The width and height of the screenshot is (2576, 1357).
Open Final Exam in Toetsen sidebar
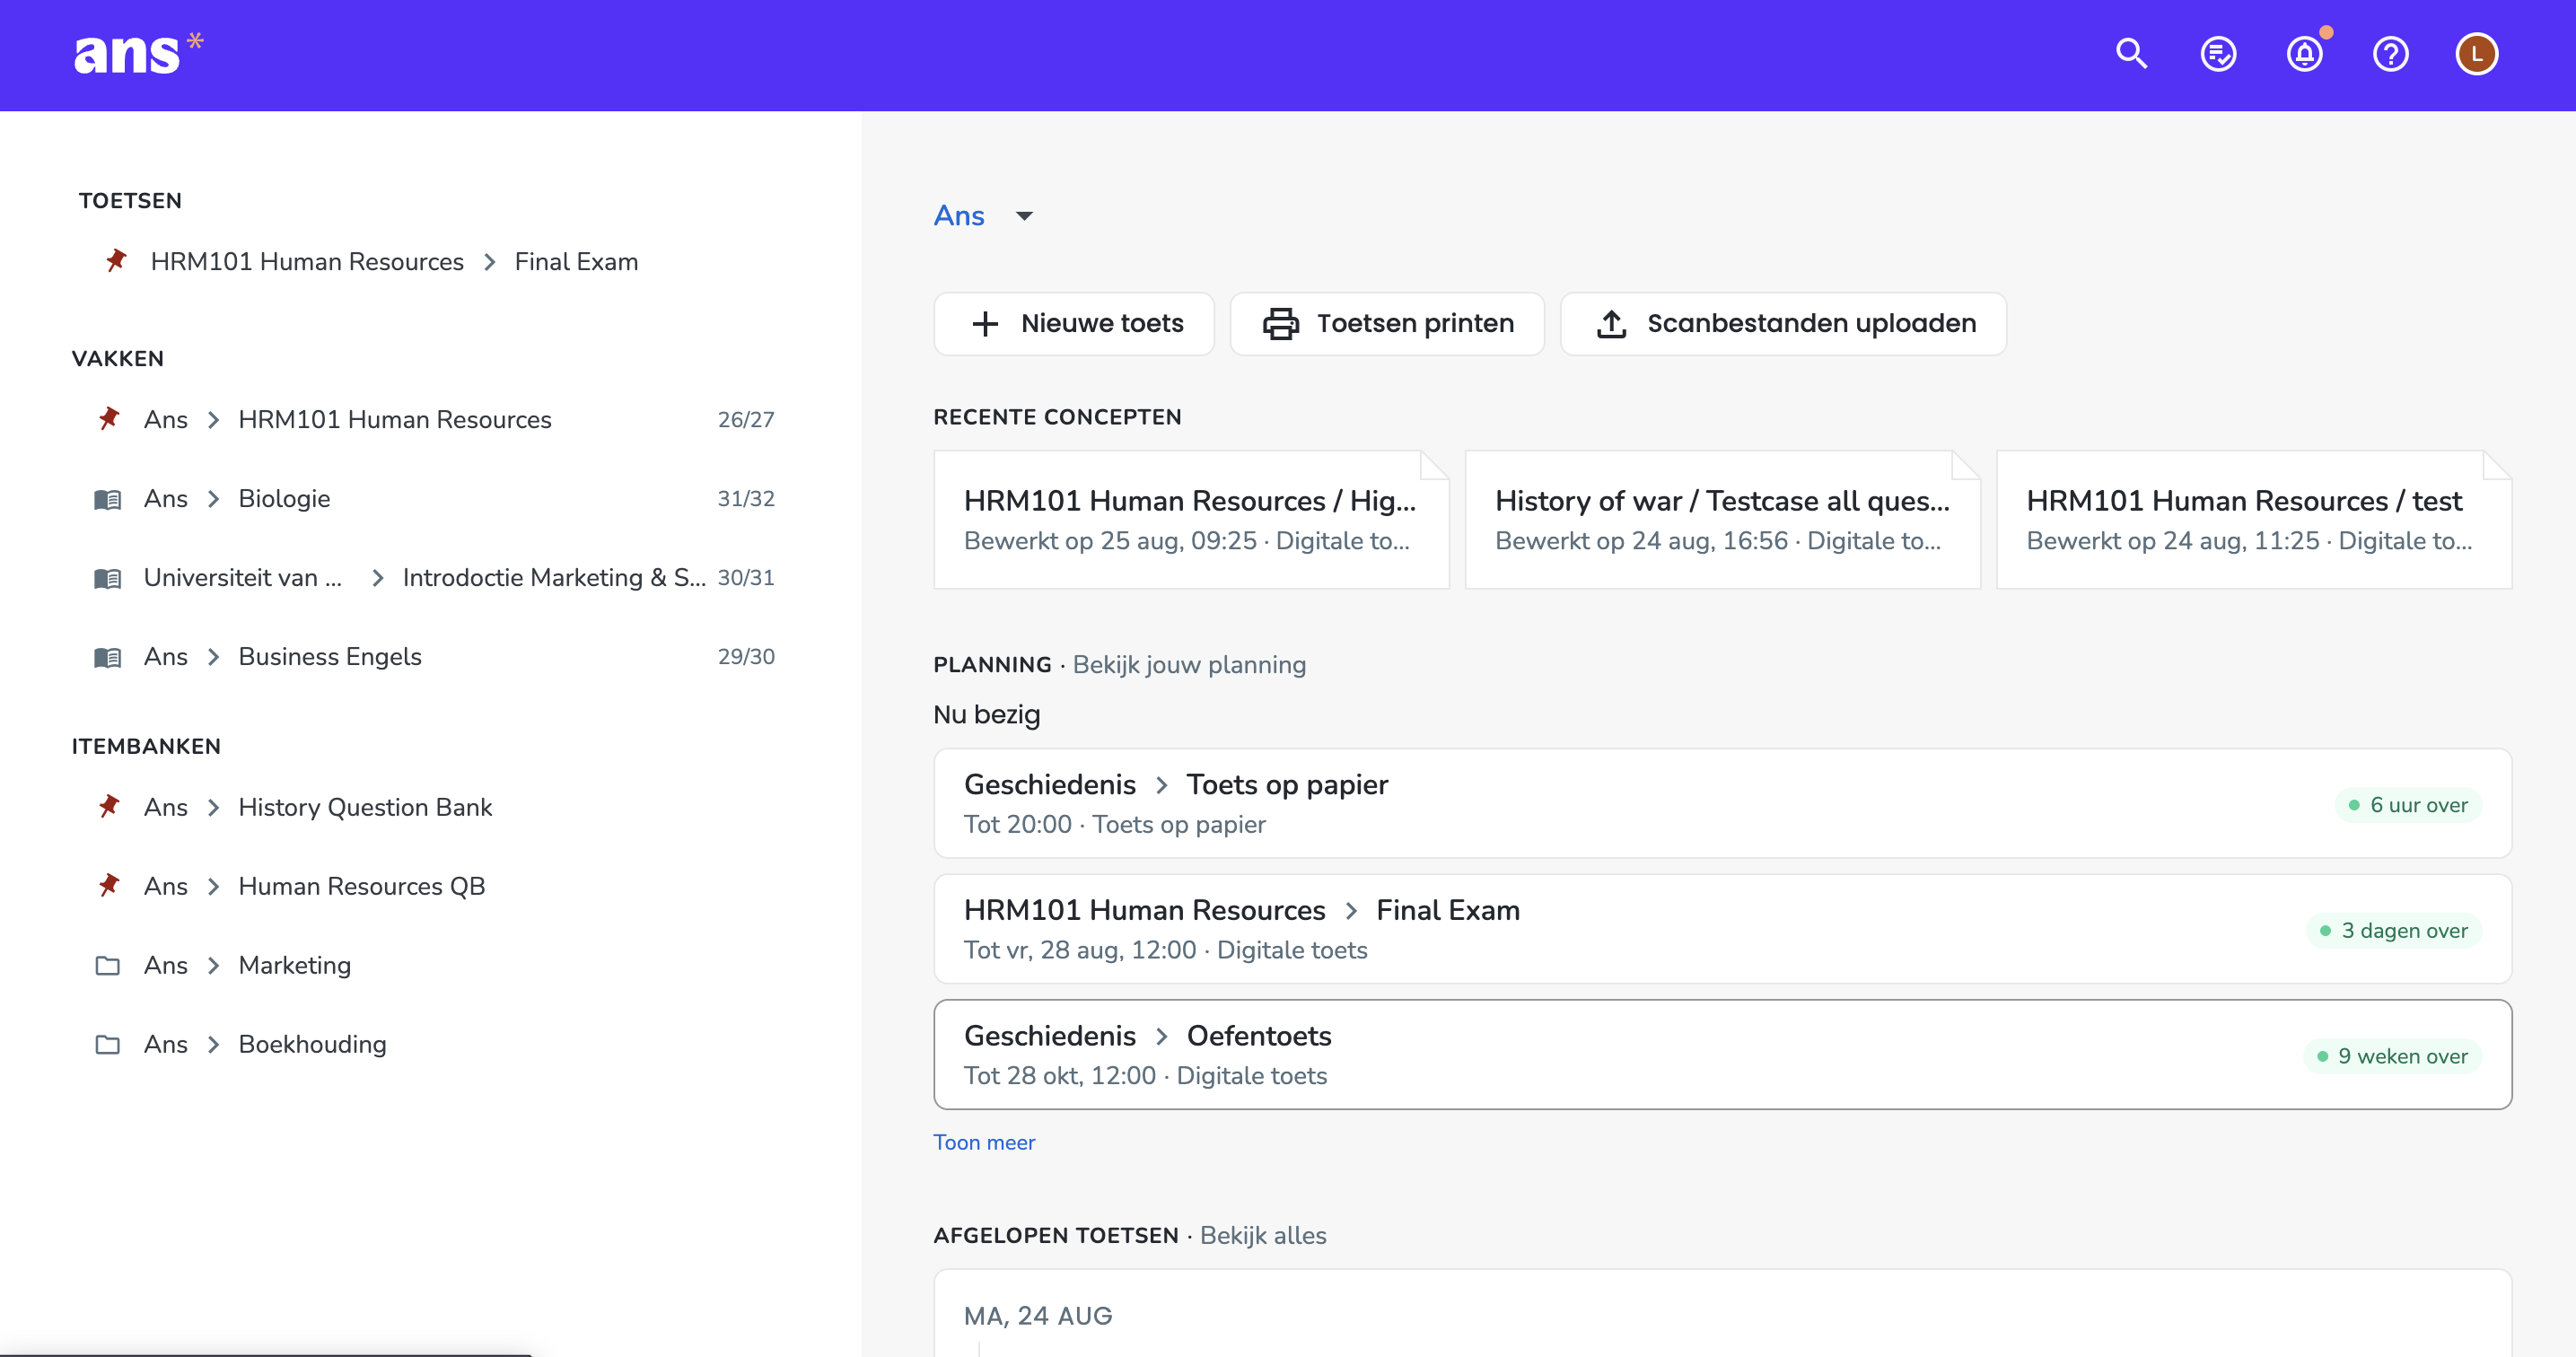pyautogui.click(x=576, y=262)
